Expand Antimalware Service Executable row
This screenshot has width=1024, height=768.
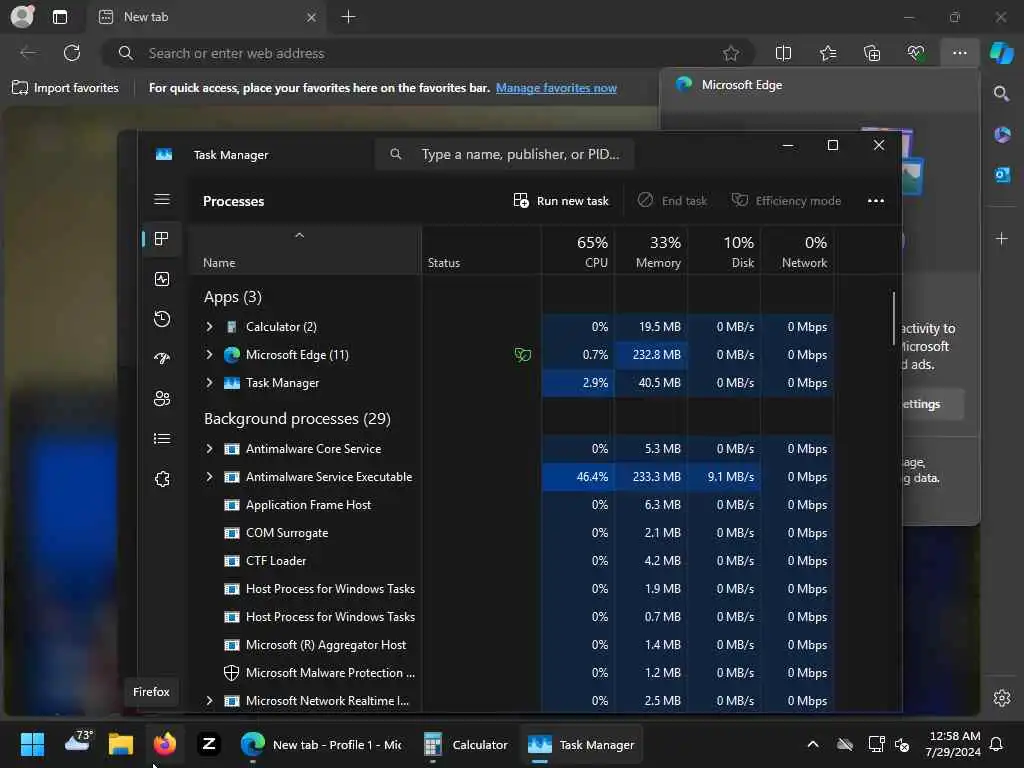209,477
